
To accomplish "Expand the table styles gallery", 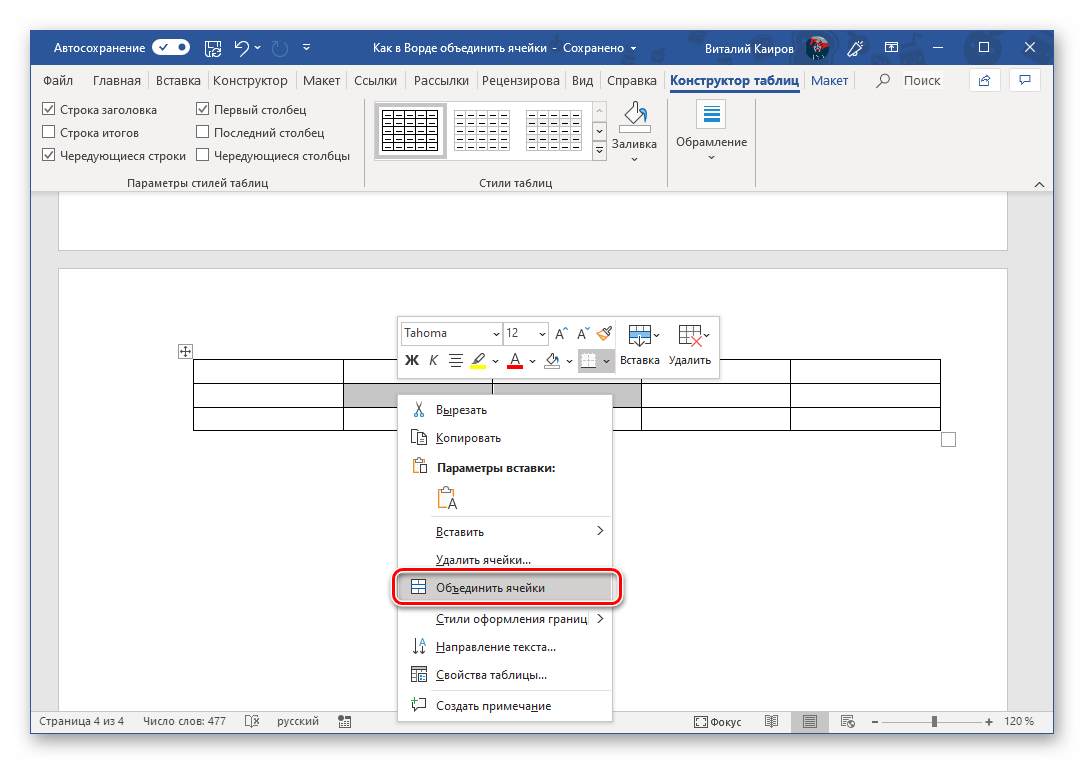I will (x=599, y=149).
